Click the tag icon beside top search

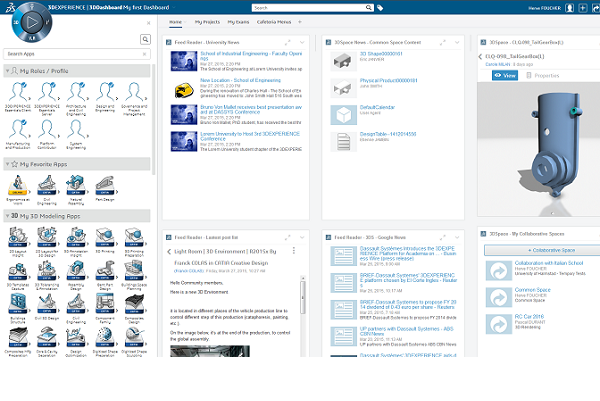(x=380, y=8)
